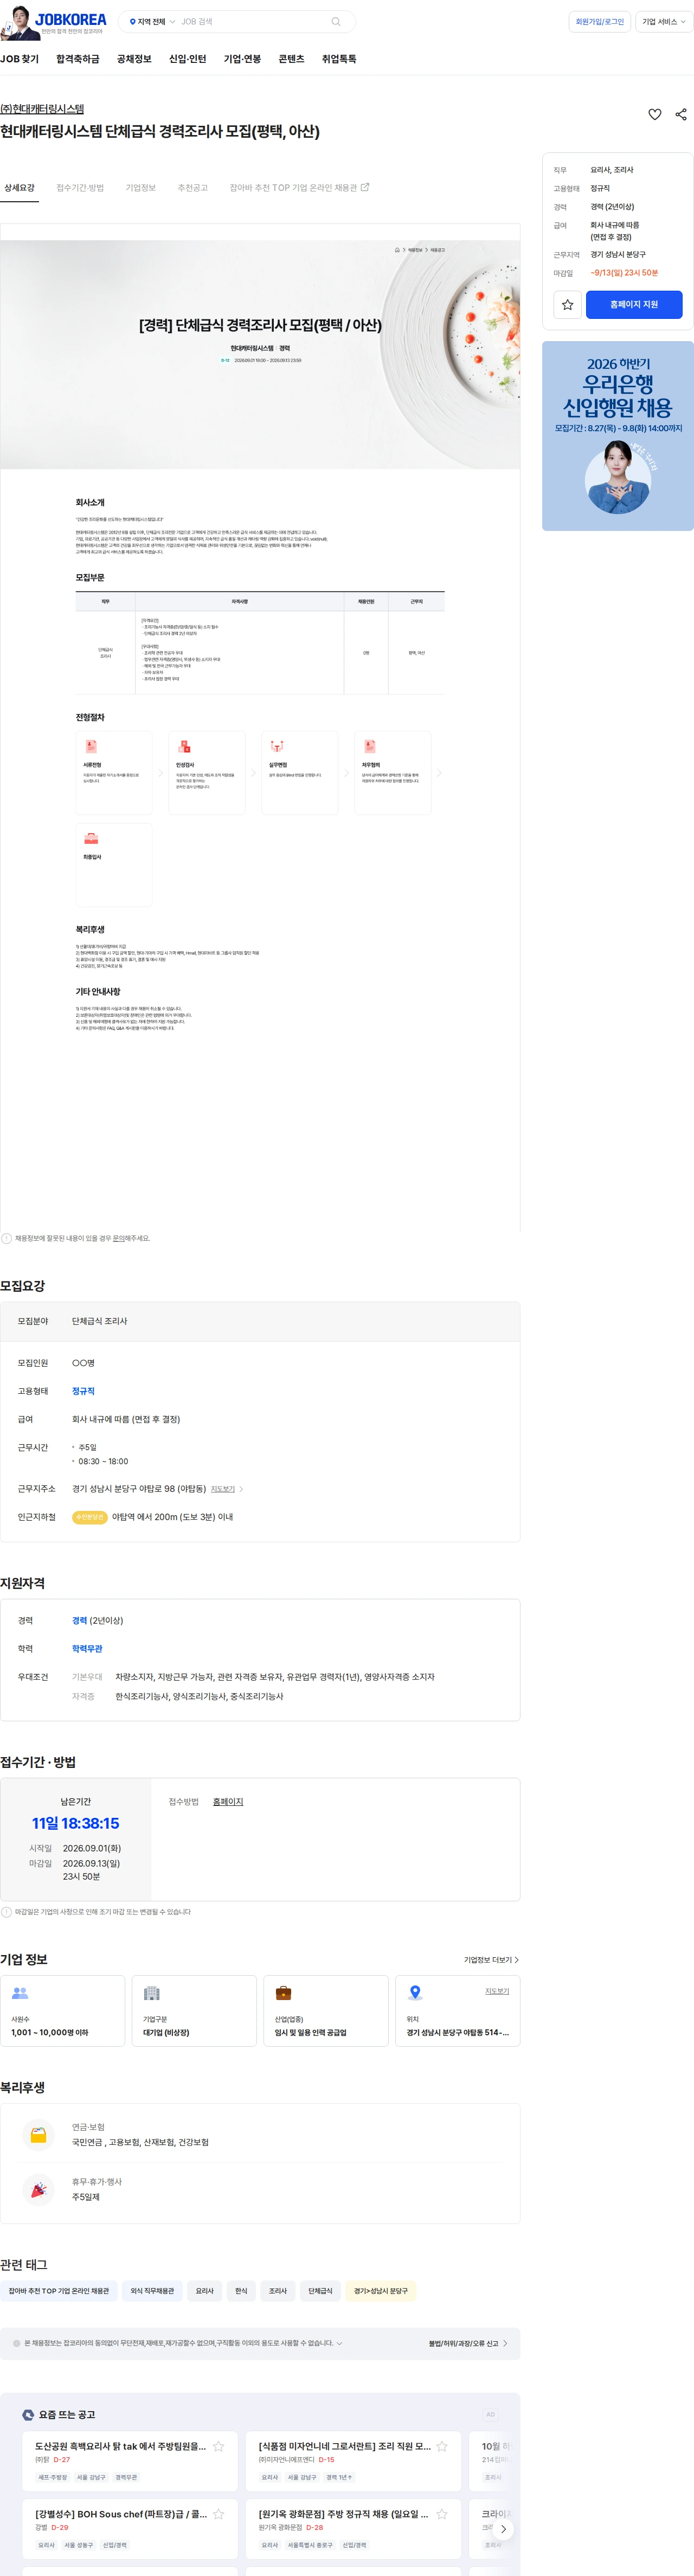Star the 도산공원 흑백요리사 posting
Image resolution: width=694 pixels, height=2576 pixels.
[218, 2446]
